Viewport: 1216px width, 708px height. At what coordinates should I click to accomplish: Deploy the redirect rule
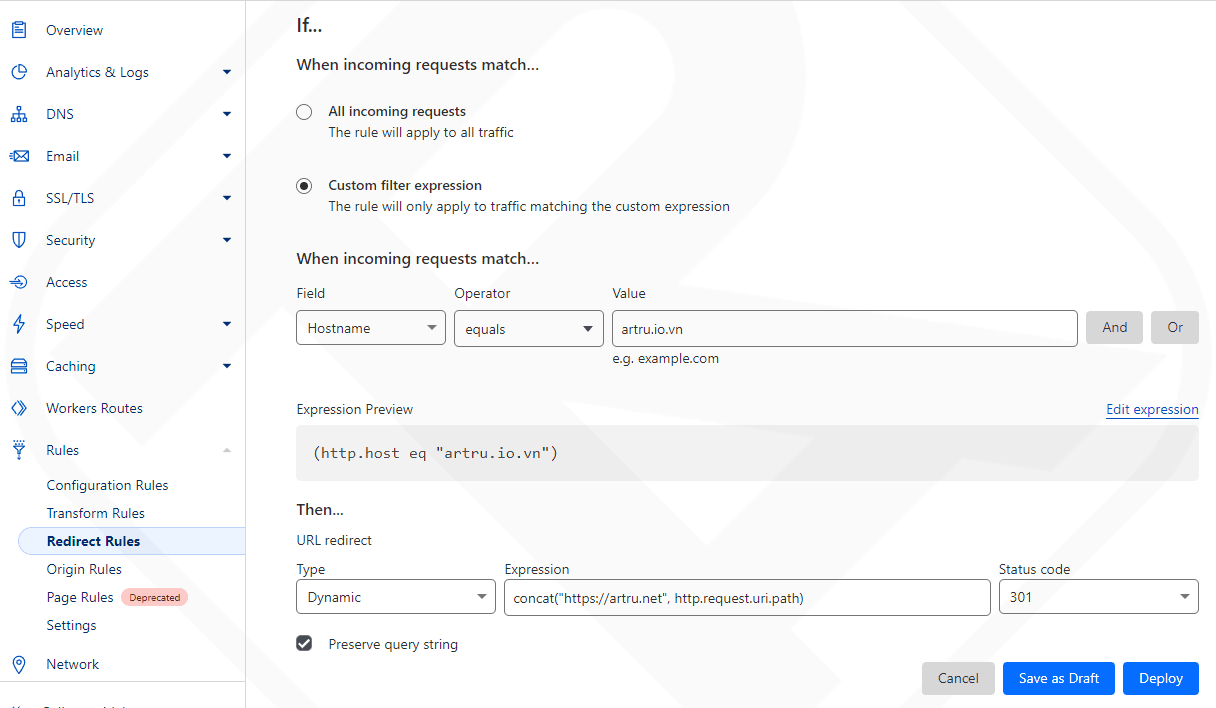(1161, 678)
